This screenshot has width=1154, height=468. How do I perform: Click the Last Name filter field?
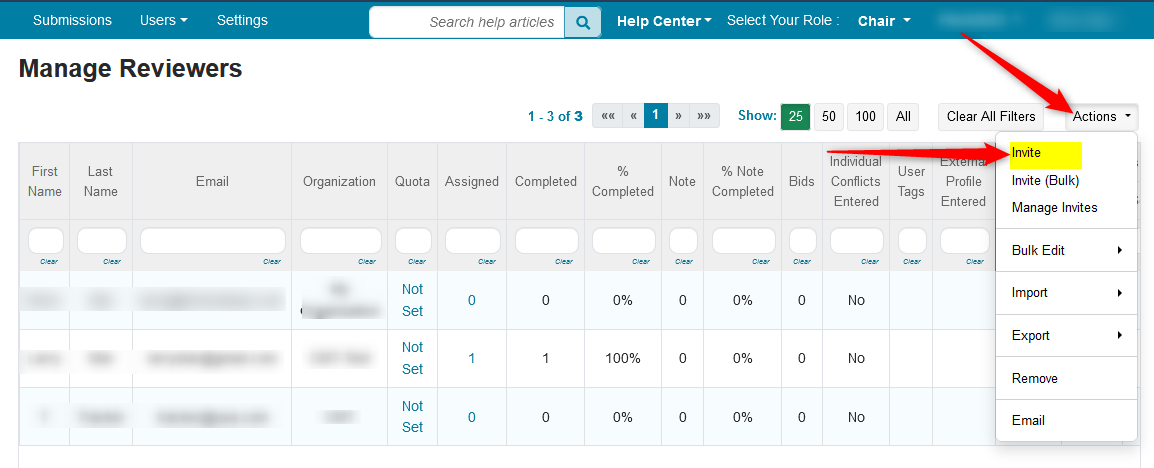102,241
